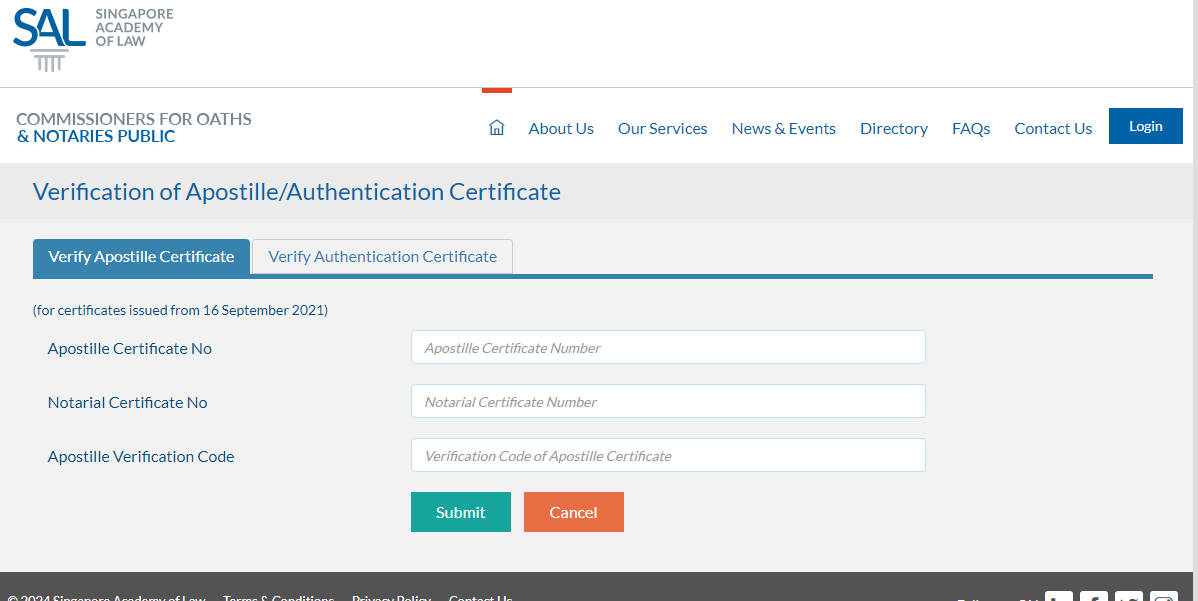Image resolution: width=1198 pixels, height=601 pixels.
Task: Focus the Verification Code of Apostille Certificate field
Action: pyautogui.click(x=668, y=456)
